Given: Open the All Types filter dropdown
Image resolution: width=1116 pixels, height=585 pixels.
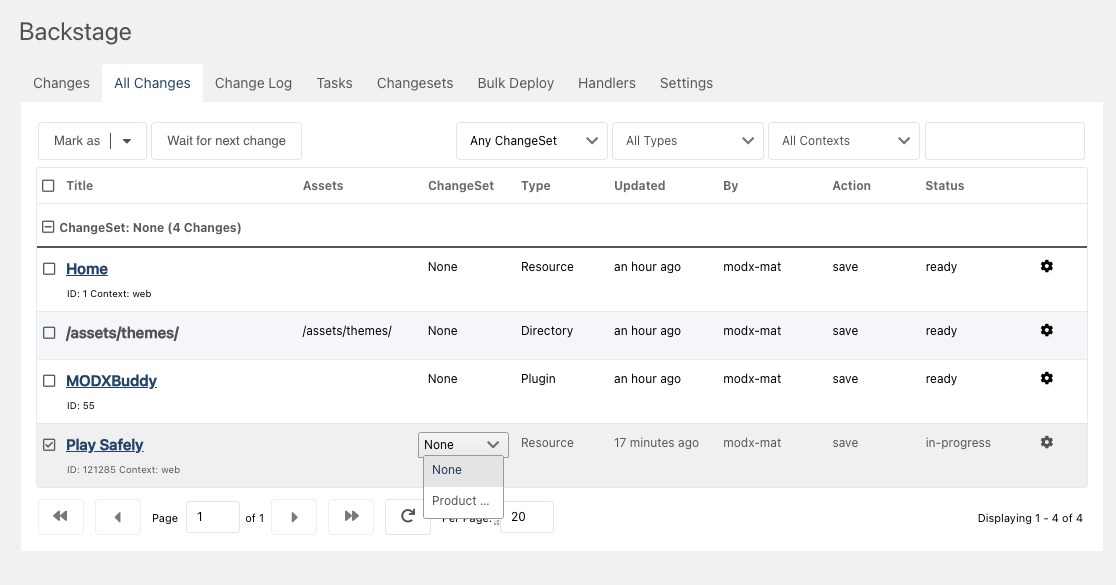Looking at the screenshot, I should 688,141.
